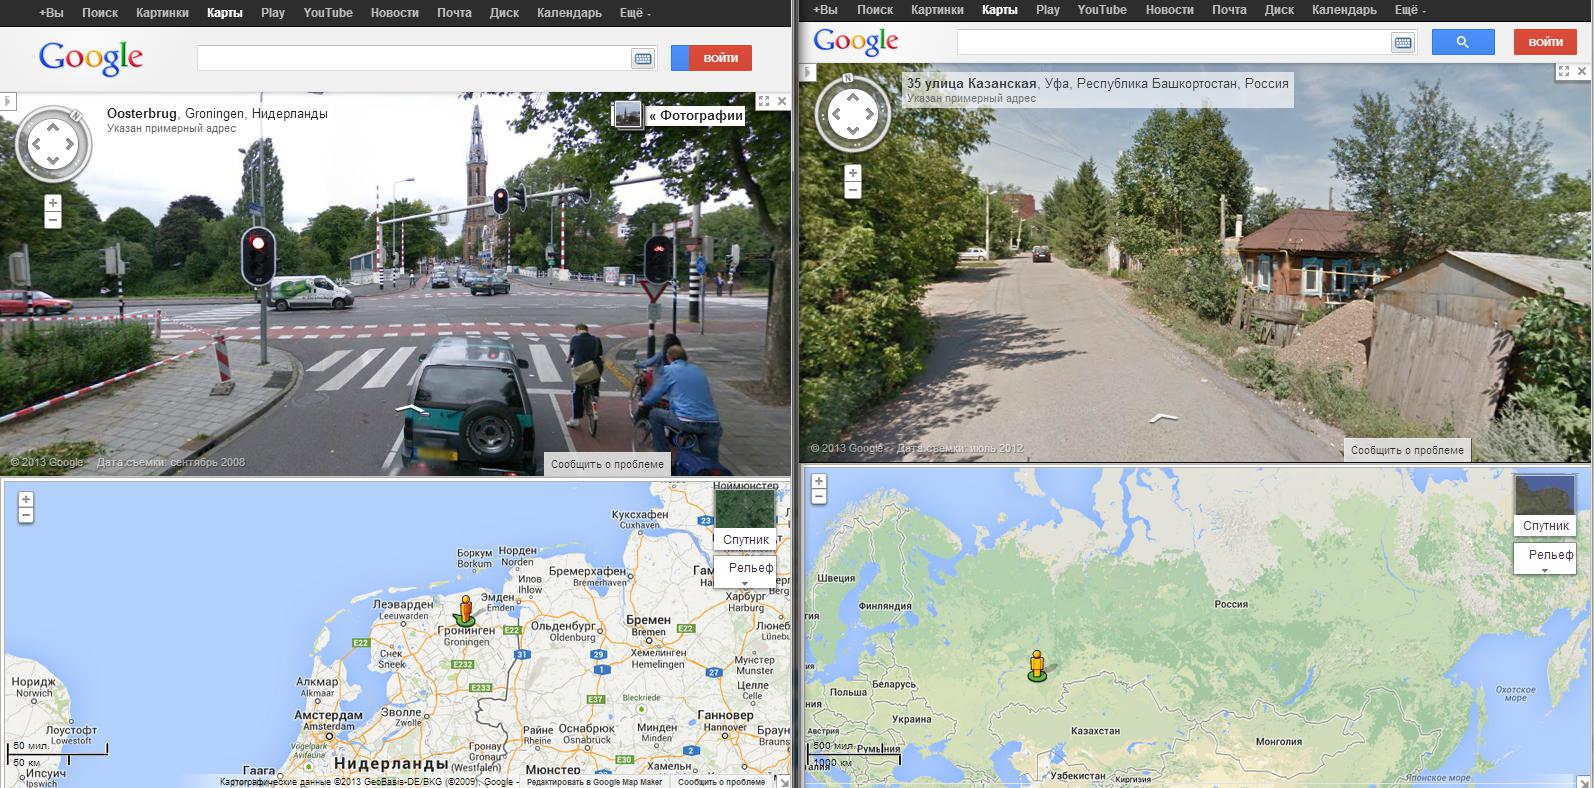Zoom in on Ufa street view
Viewport: 1594px width, 788px height.
[853, 173]
